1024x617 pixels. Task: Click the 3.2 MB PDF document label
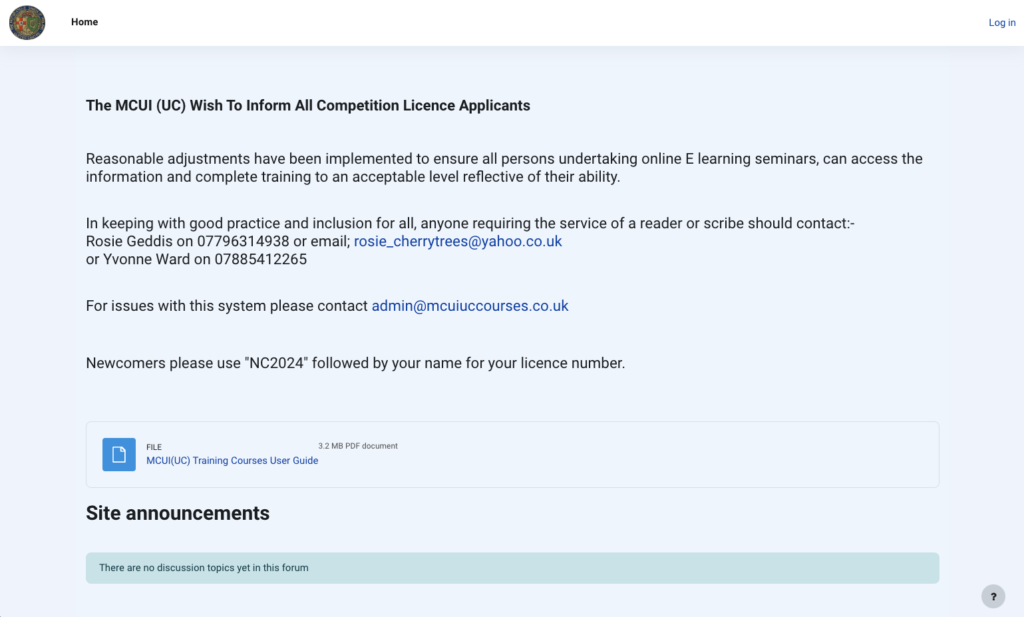pos(358,446)
